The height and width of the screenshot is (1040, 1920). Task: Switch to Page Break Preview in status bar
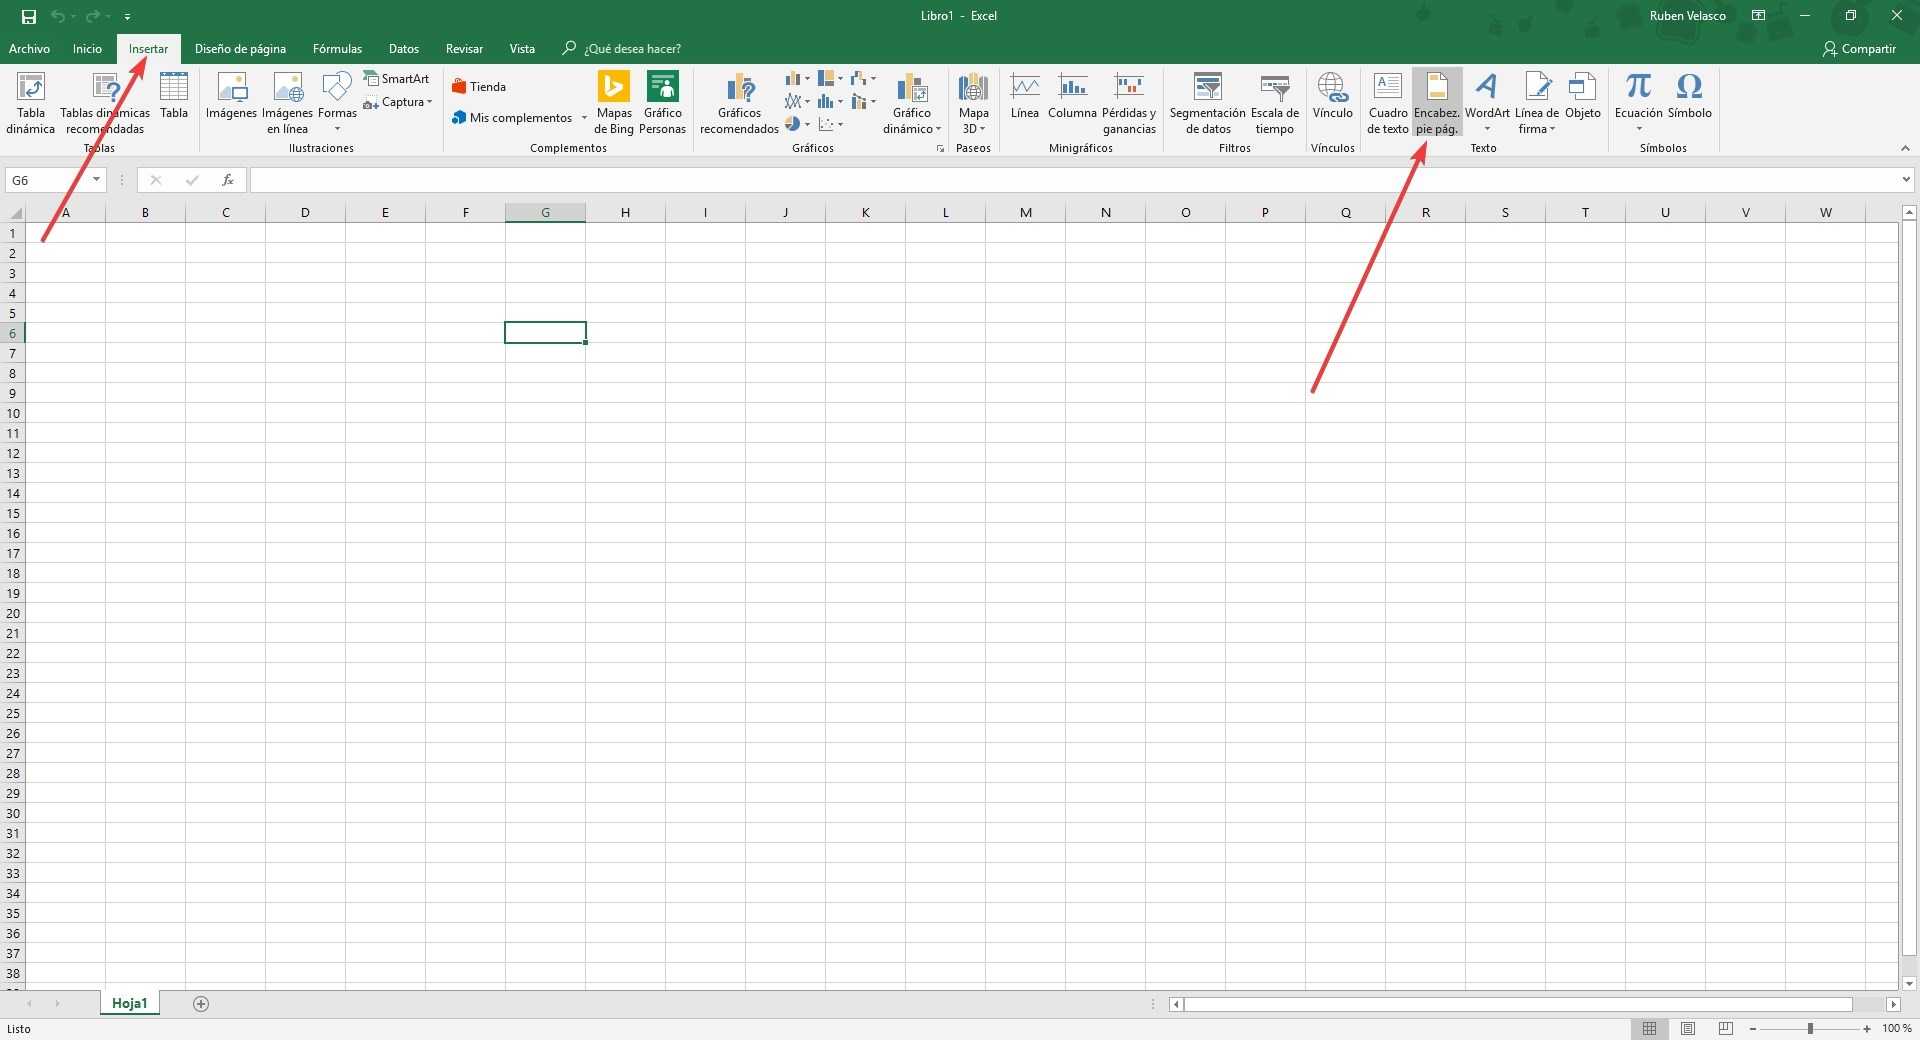pyautogui.click(x=1726, y=1028)
